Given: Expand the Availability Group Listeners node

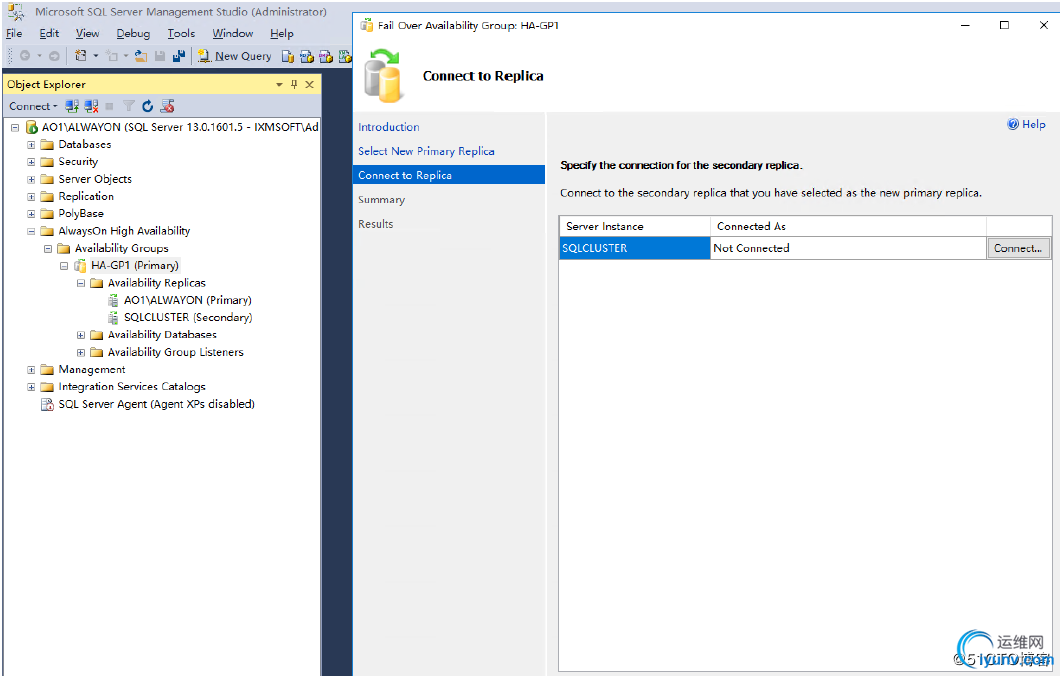Looking at the screenshot, I should click(81, 352).
